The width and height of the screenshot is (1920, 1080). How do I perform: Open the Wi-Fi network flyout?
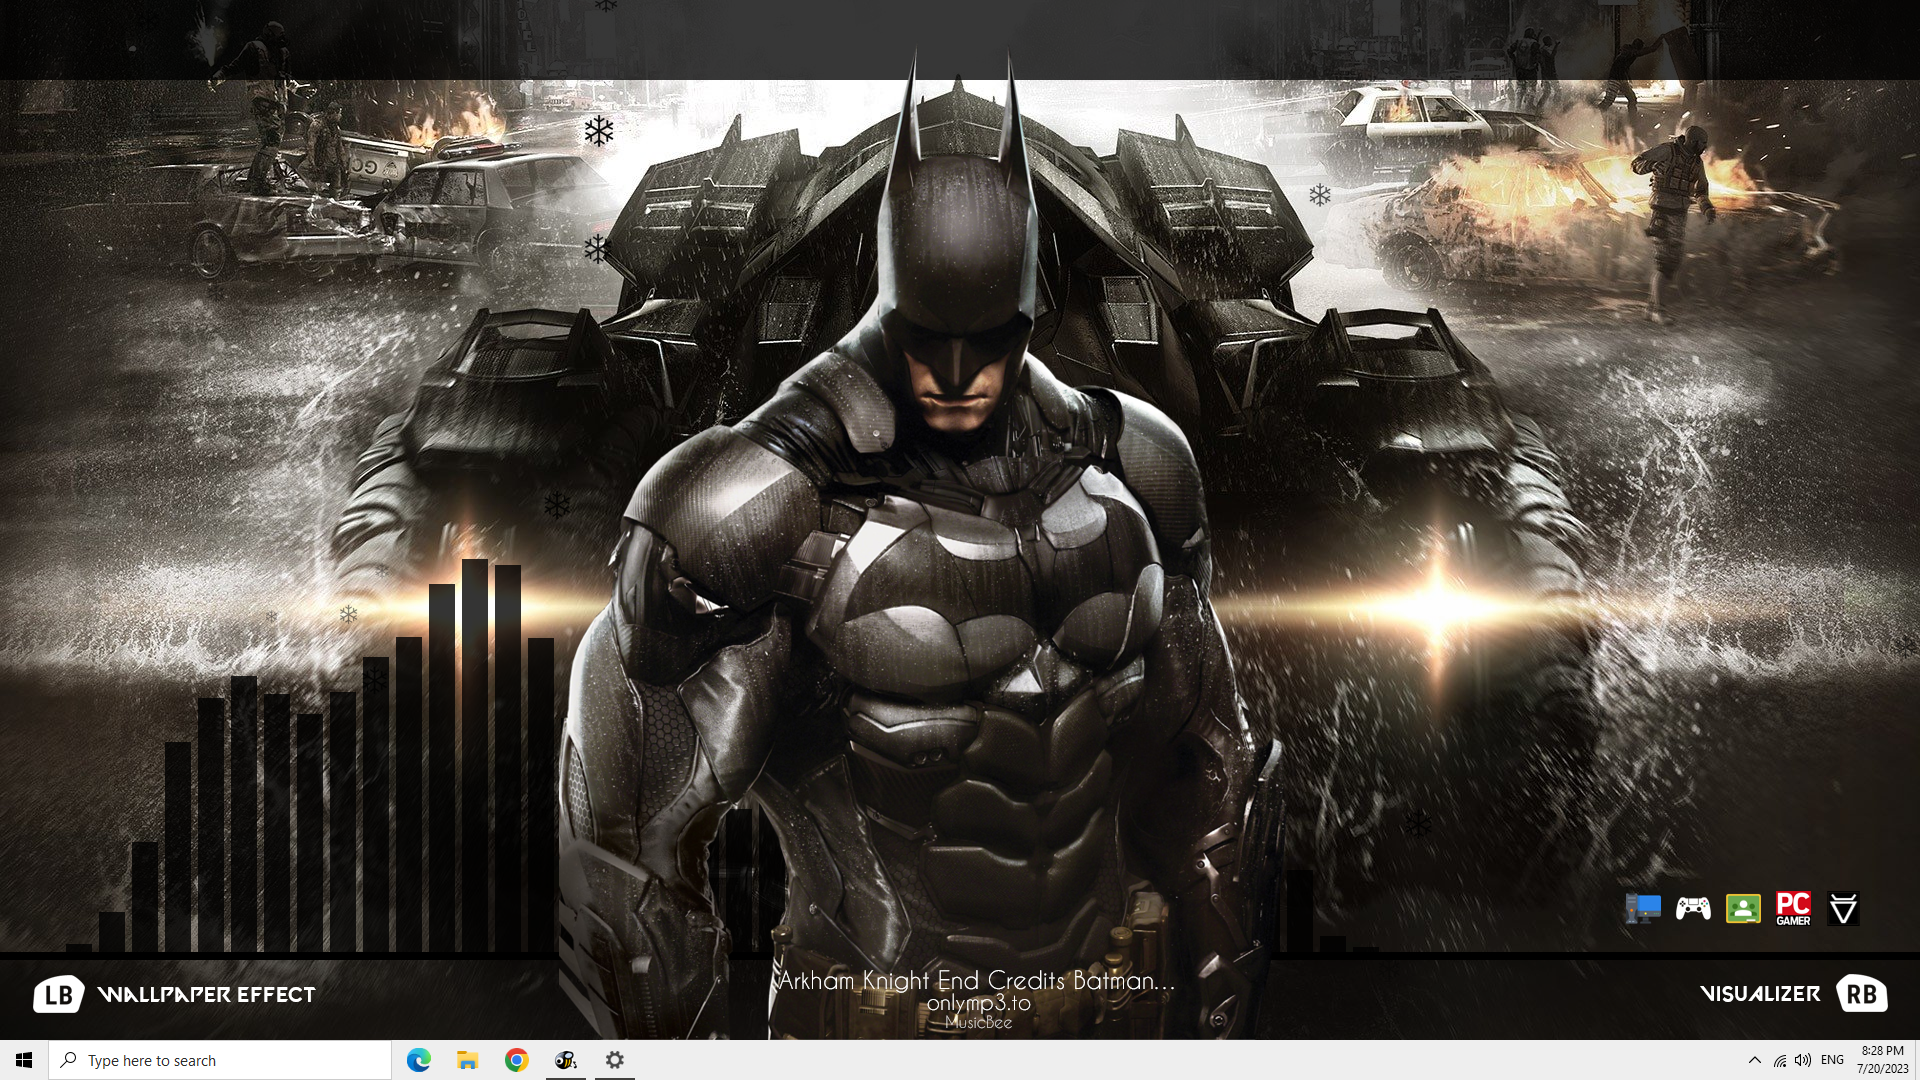click(1780, 1060)
